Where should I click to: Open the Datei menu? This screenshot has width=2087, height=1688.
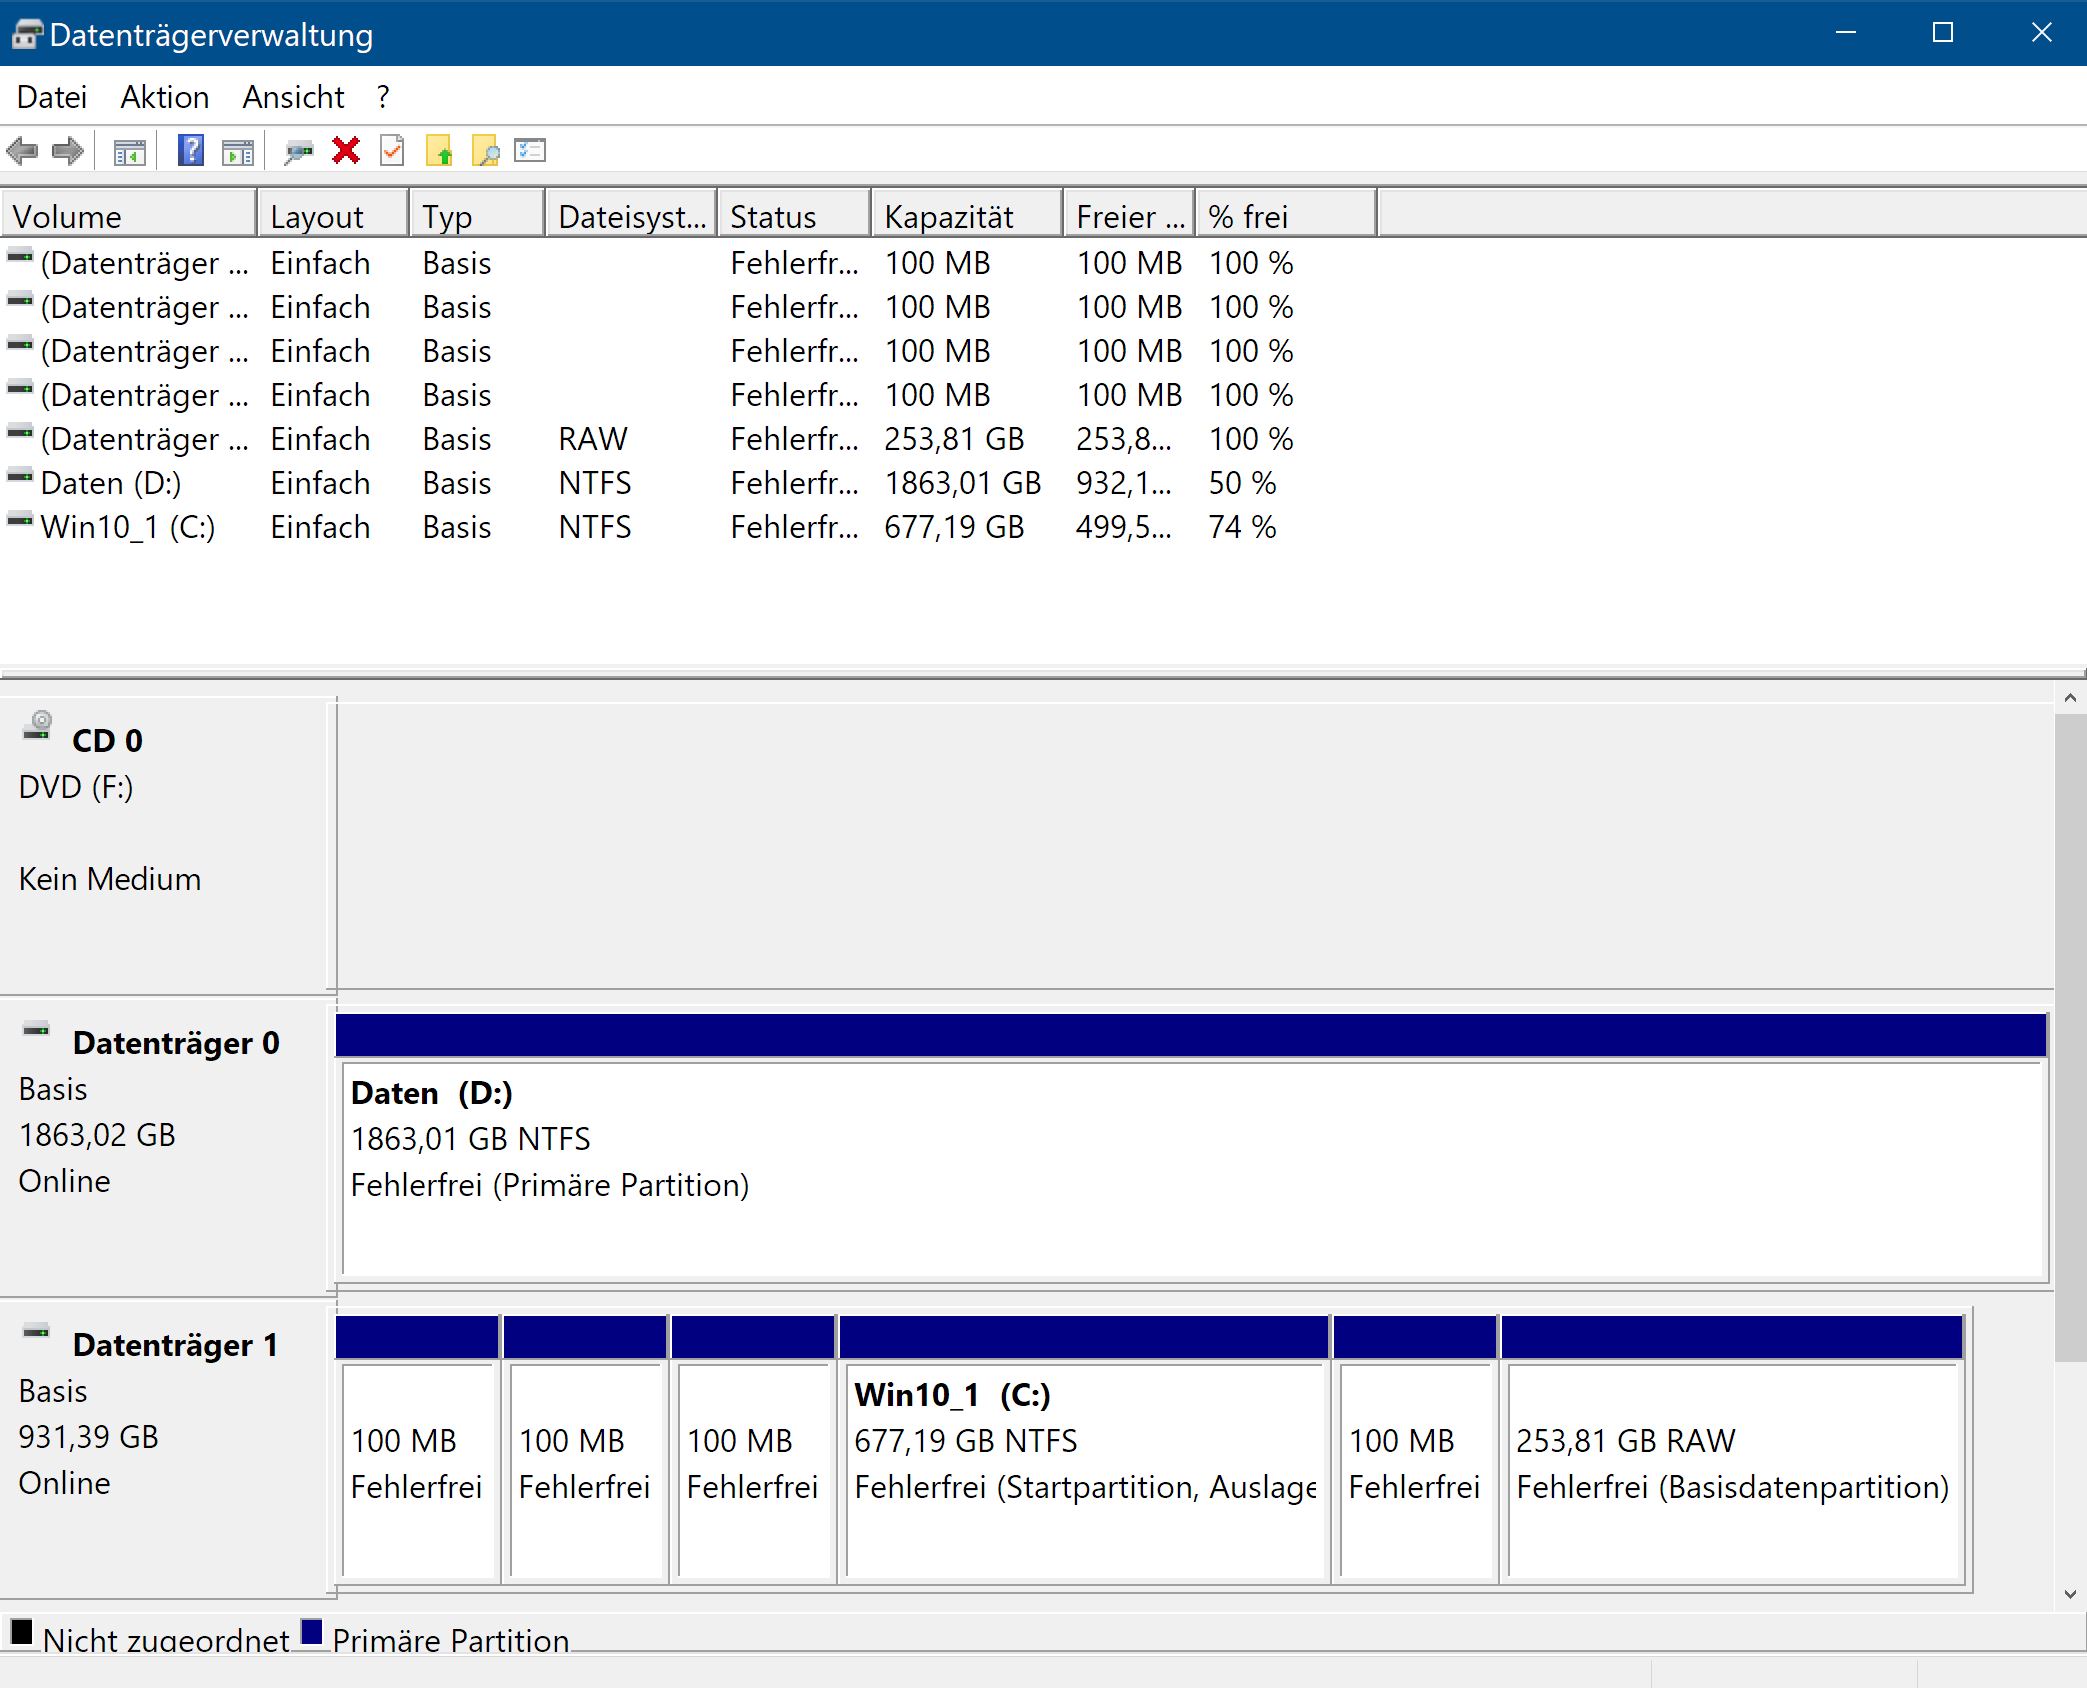point(52,97)
